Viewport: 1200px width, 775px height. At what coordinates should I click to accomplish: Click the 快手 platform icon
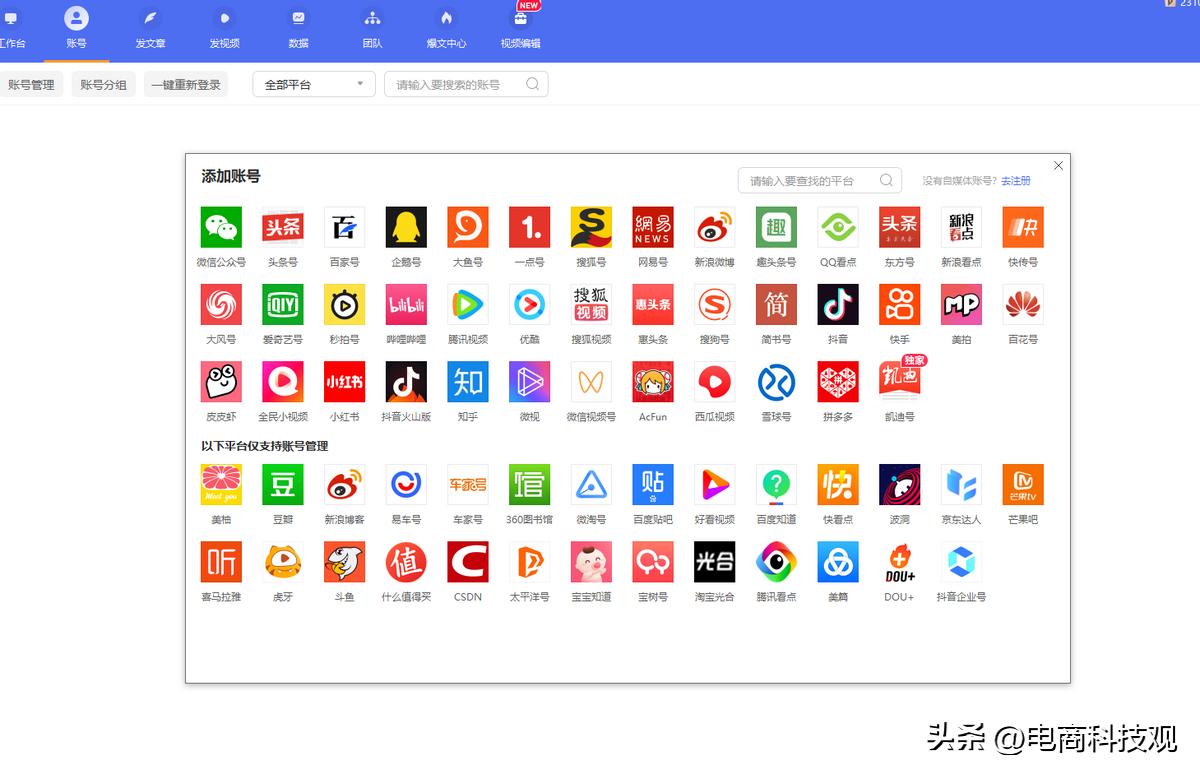[x=899, y=304]
